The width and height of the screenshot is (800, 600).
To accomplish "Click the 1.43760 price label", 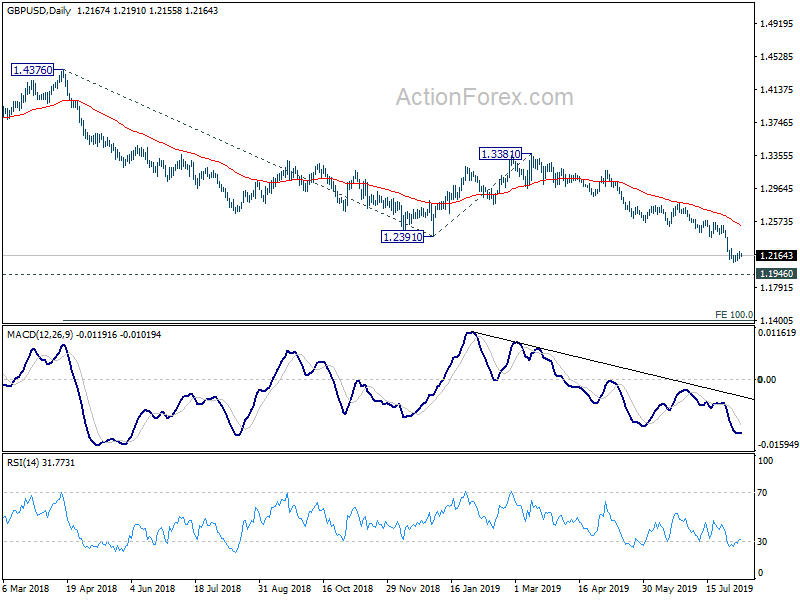I will pos(33,70).
